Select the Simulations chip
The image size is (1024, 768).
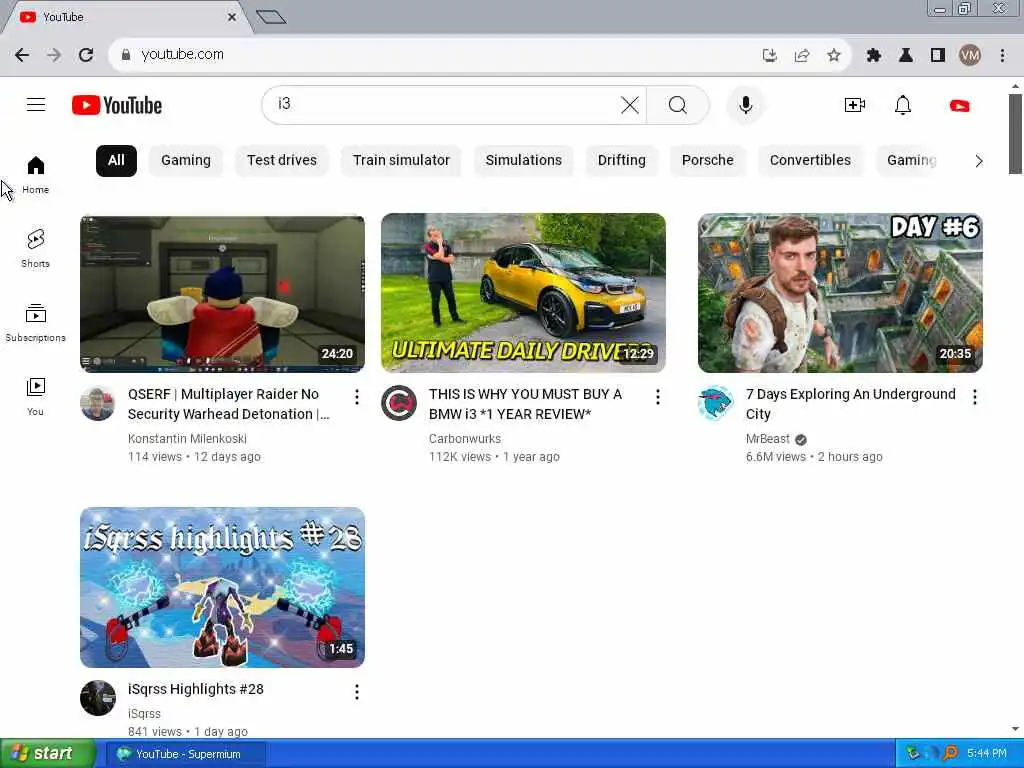pos(523,161)
